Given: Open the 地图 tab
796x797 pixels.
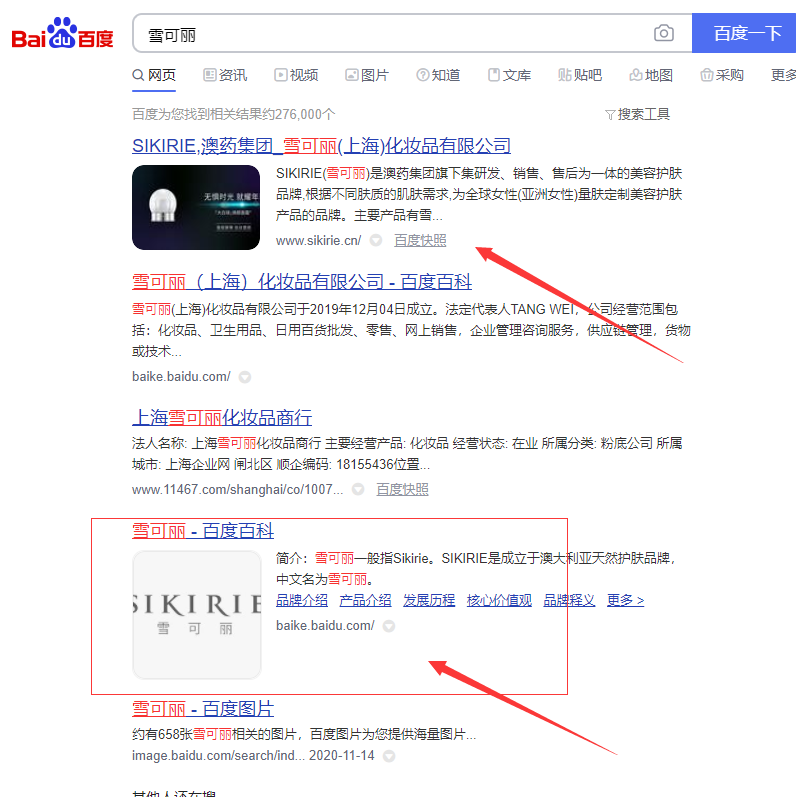Looking at the screenshot, I should coord(651,75).
